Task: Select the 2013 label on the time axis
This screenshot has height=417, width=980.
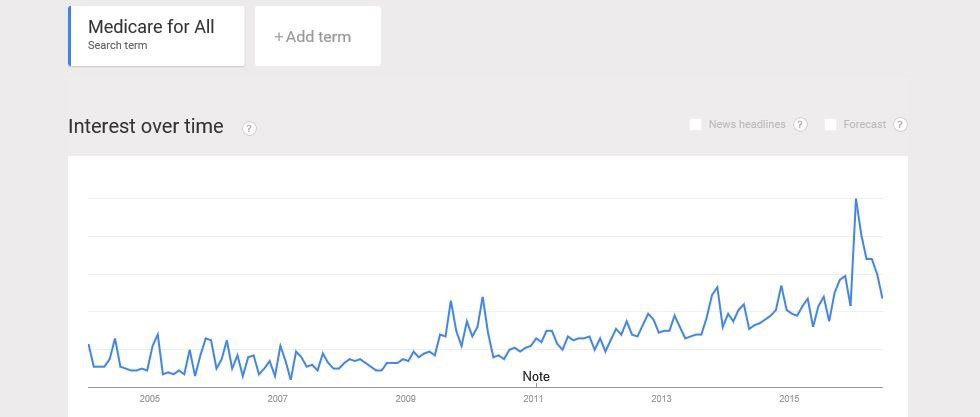Action: coord(661,399)
